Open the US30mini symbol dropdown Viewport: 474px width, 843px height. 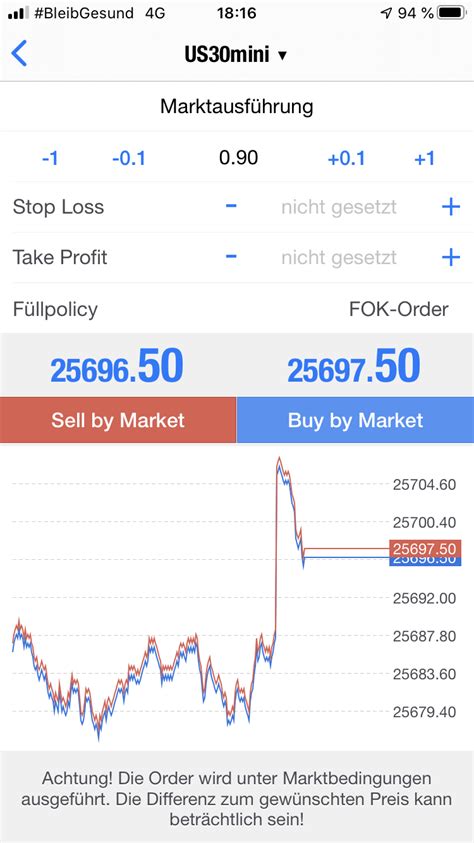(x=236, y=54)
